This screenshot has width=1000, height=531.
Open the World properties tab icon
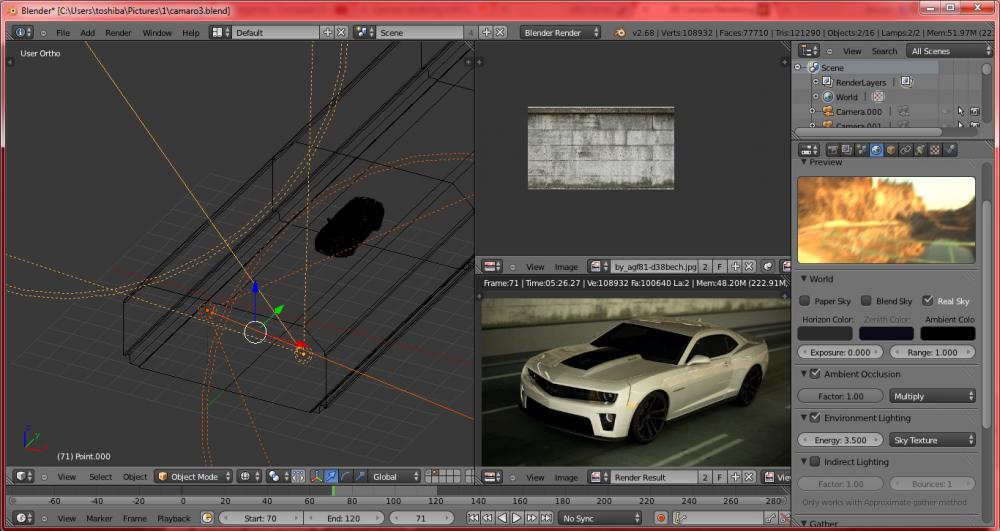[x=876, y=150]
